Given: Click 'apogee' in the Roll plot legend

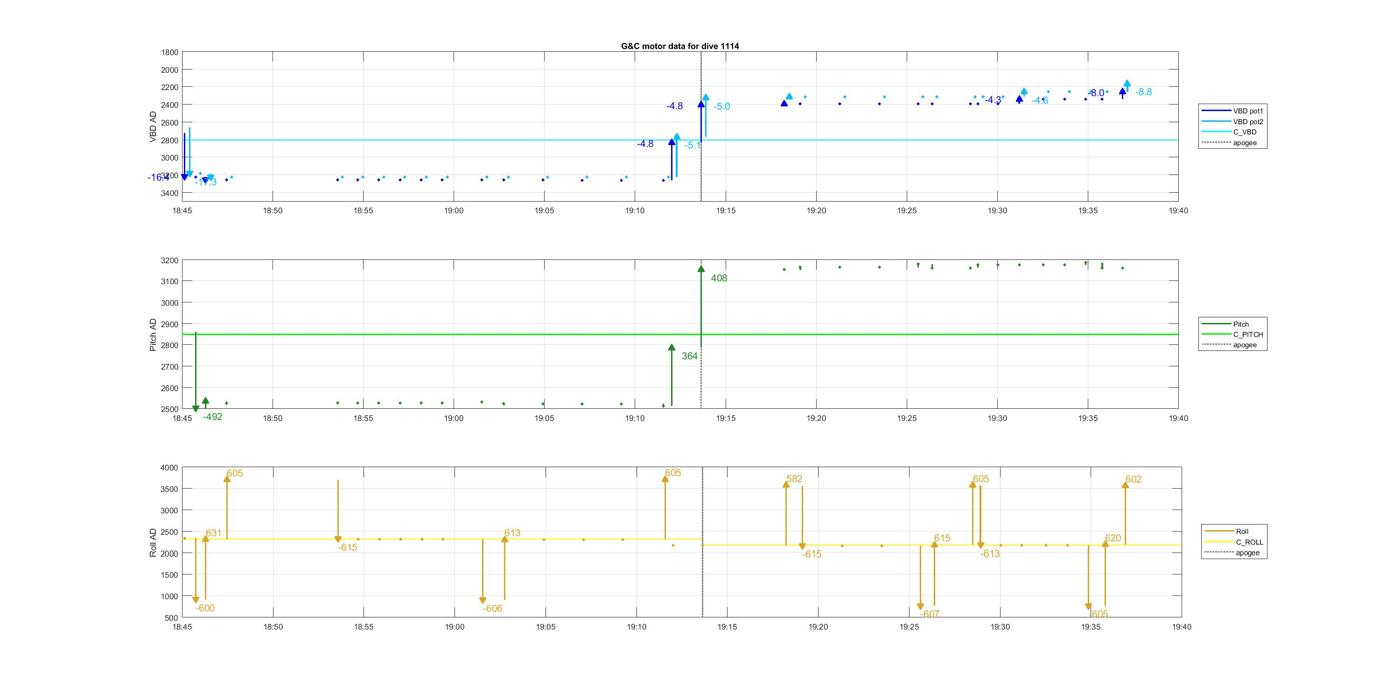Looking at the screenshot, I should pos(1247,552).
